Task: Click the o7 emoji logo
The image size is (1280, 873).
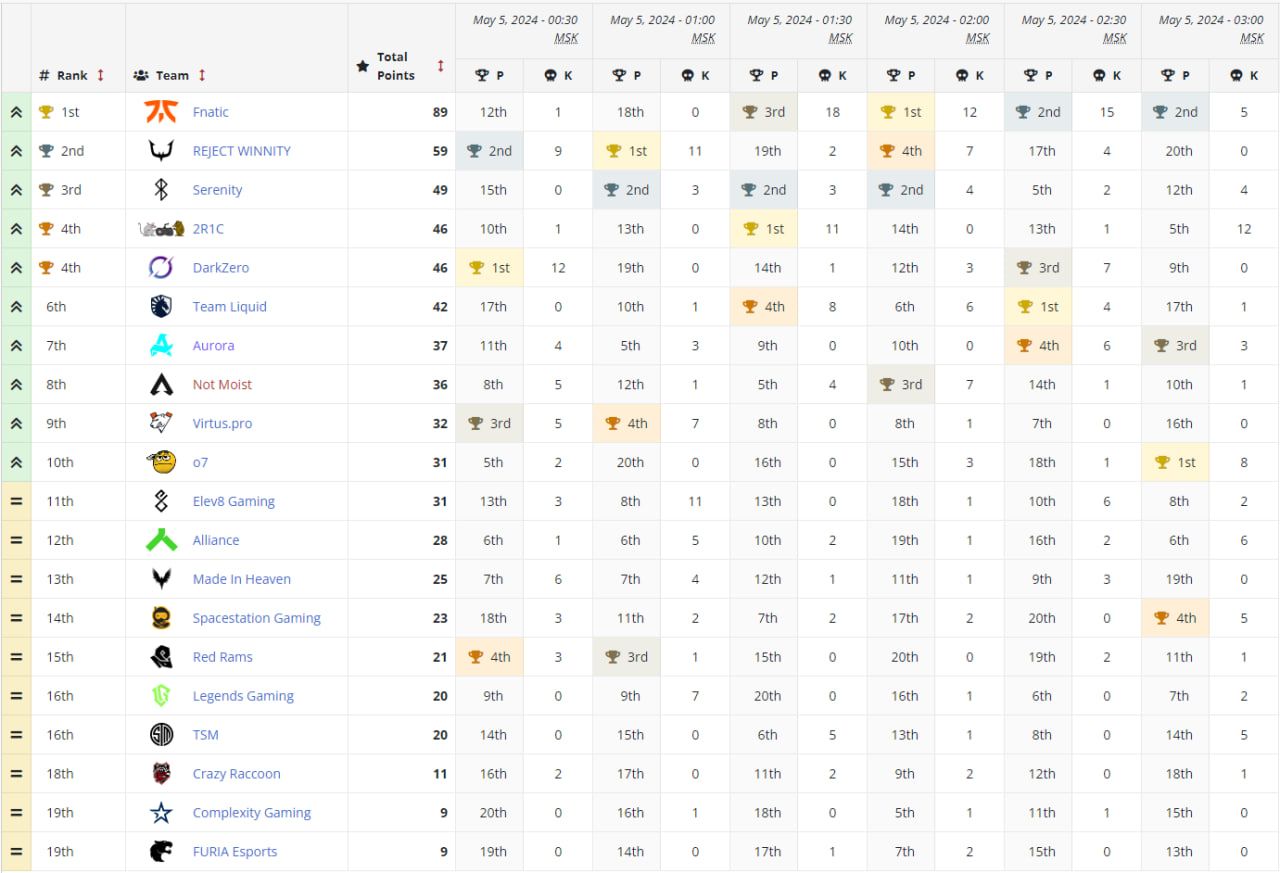Action: click(x=161, y=462)
